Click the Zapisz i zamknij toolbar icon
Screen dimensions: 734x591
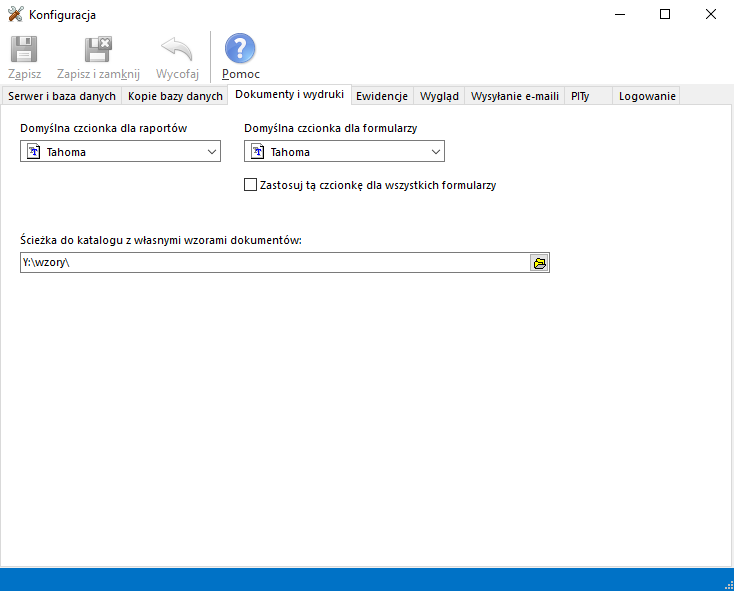pos(98,51)
